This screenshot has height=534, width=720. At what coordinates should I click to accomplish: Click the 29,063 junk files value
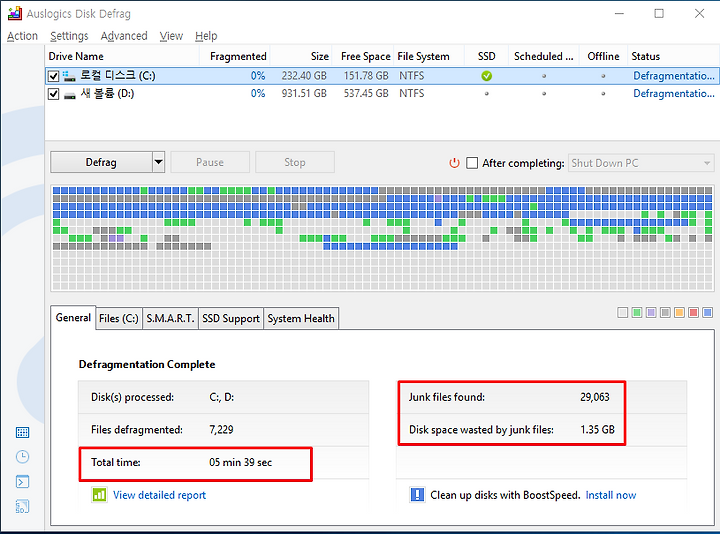[595, 397]
